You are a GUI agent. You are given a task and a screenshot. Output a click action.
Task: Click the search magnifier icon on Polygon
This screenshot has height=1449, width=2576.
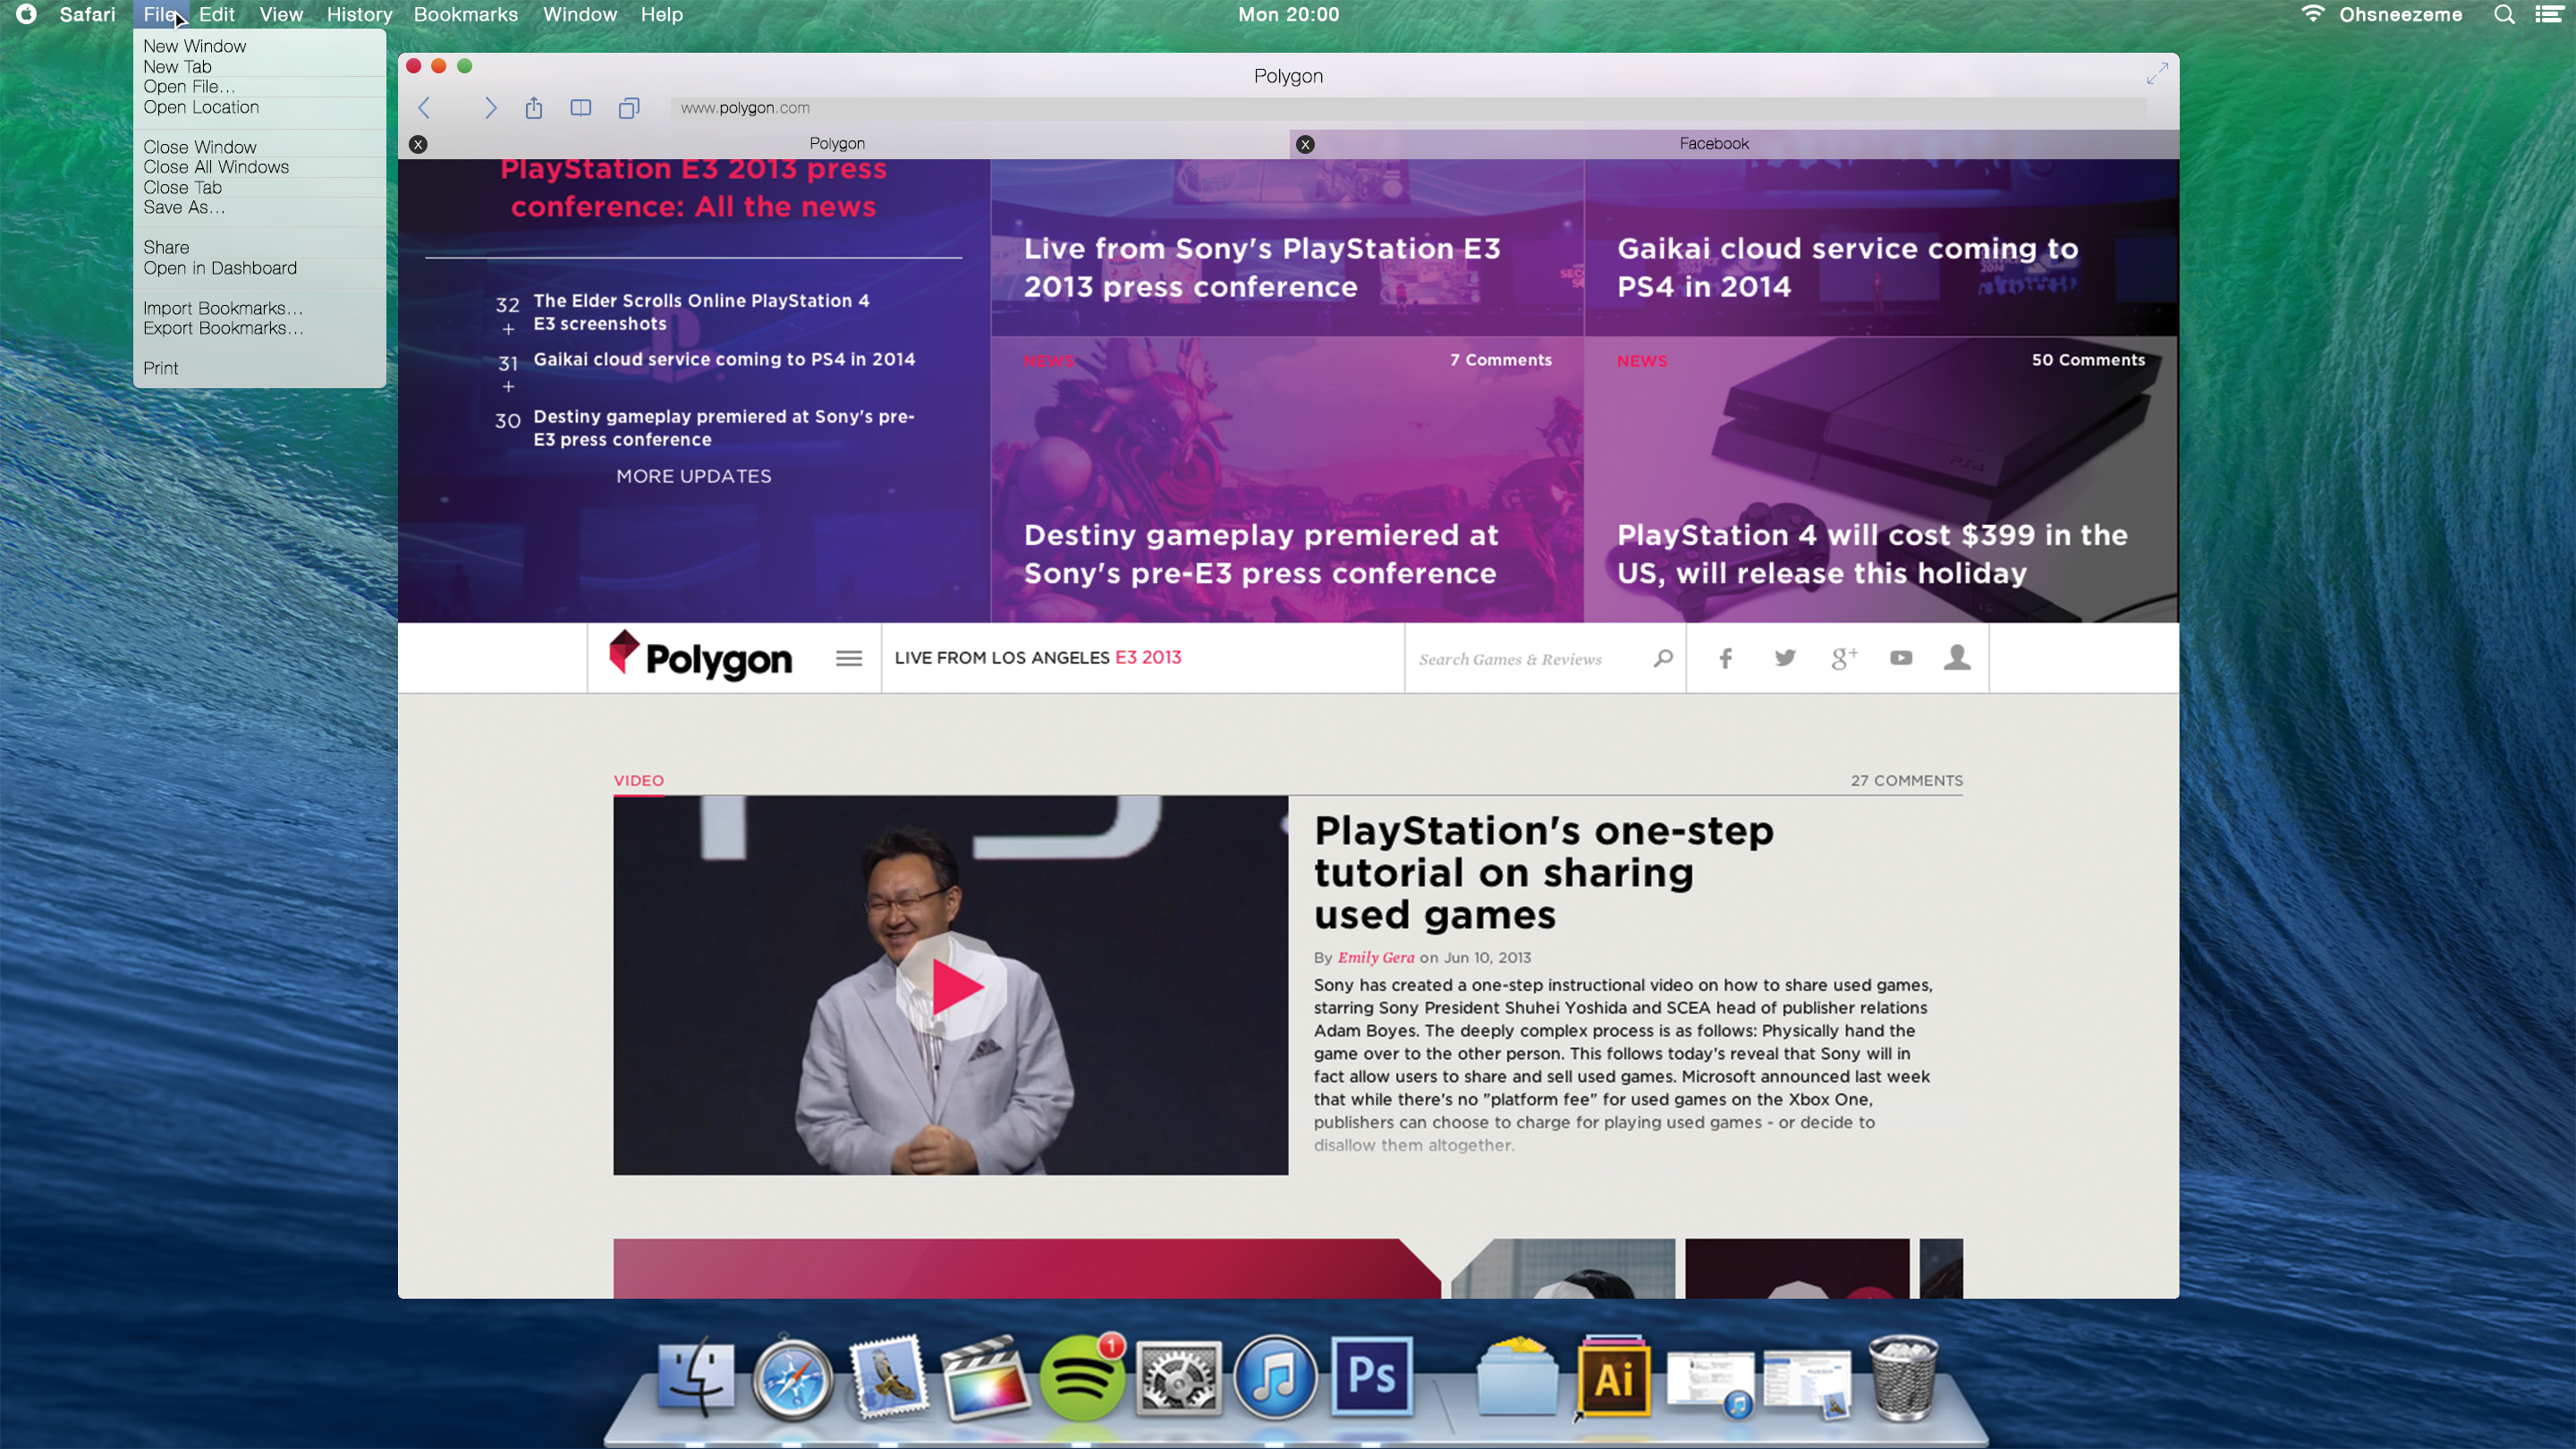(1663, 658)
